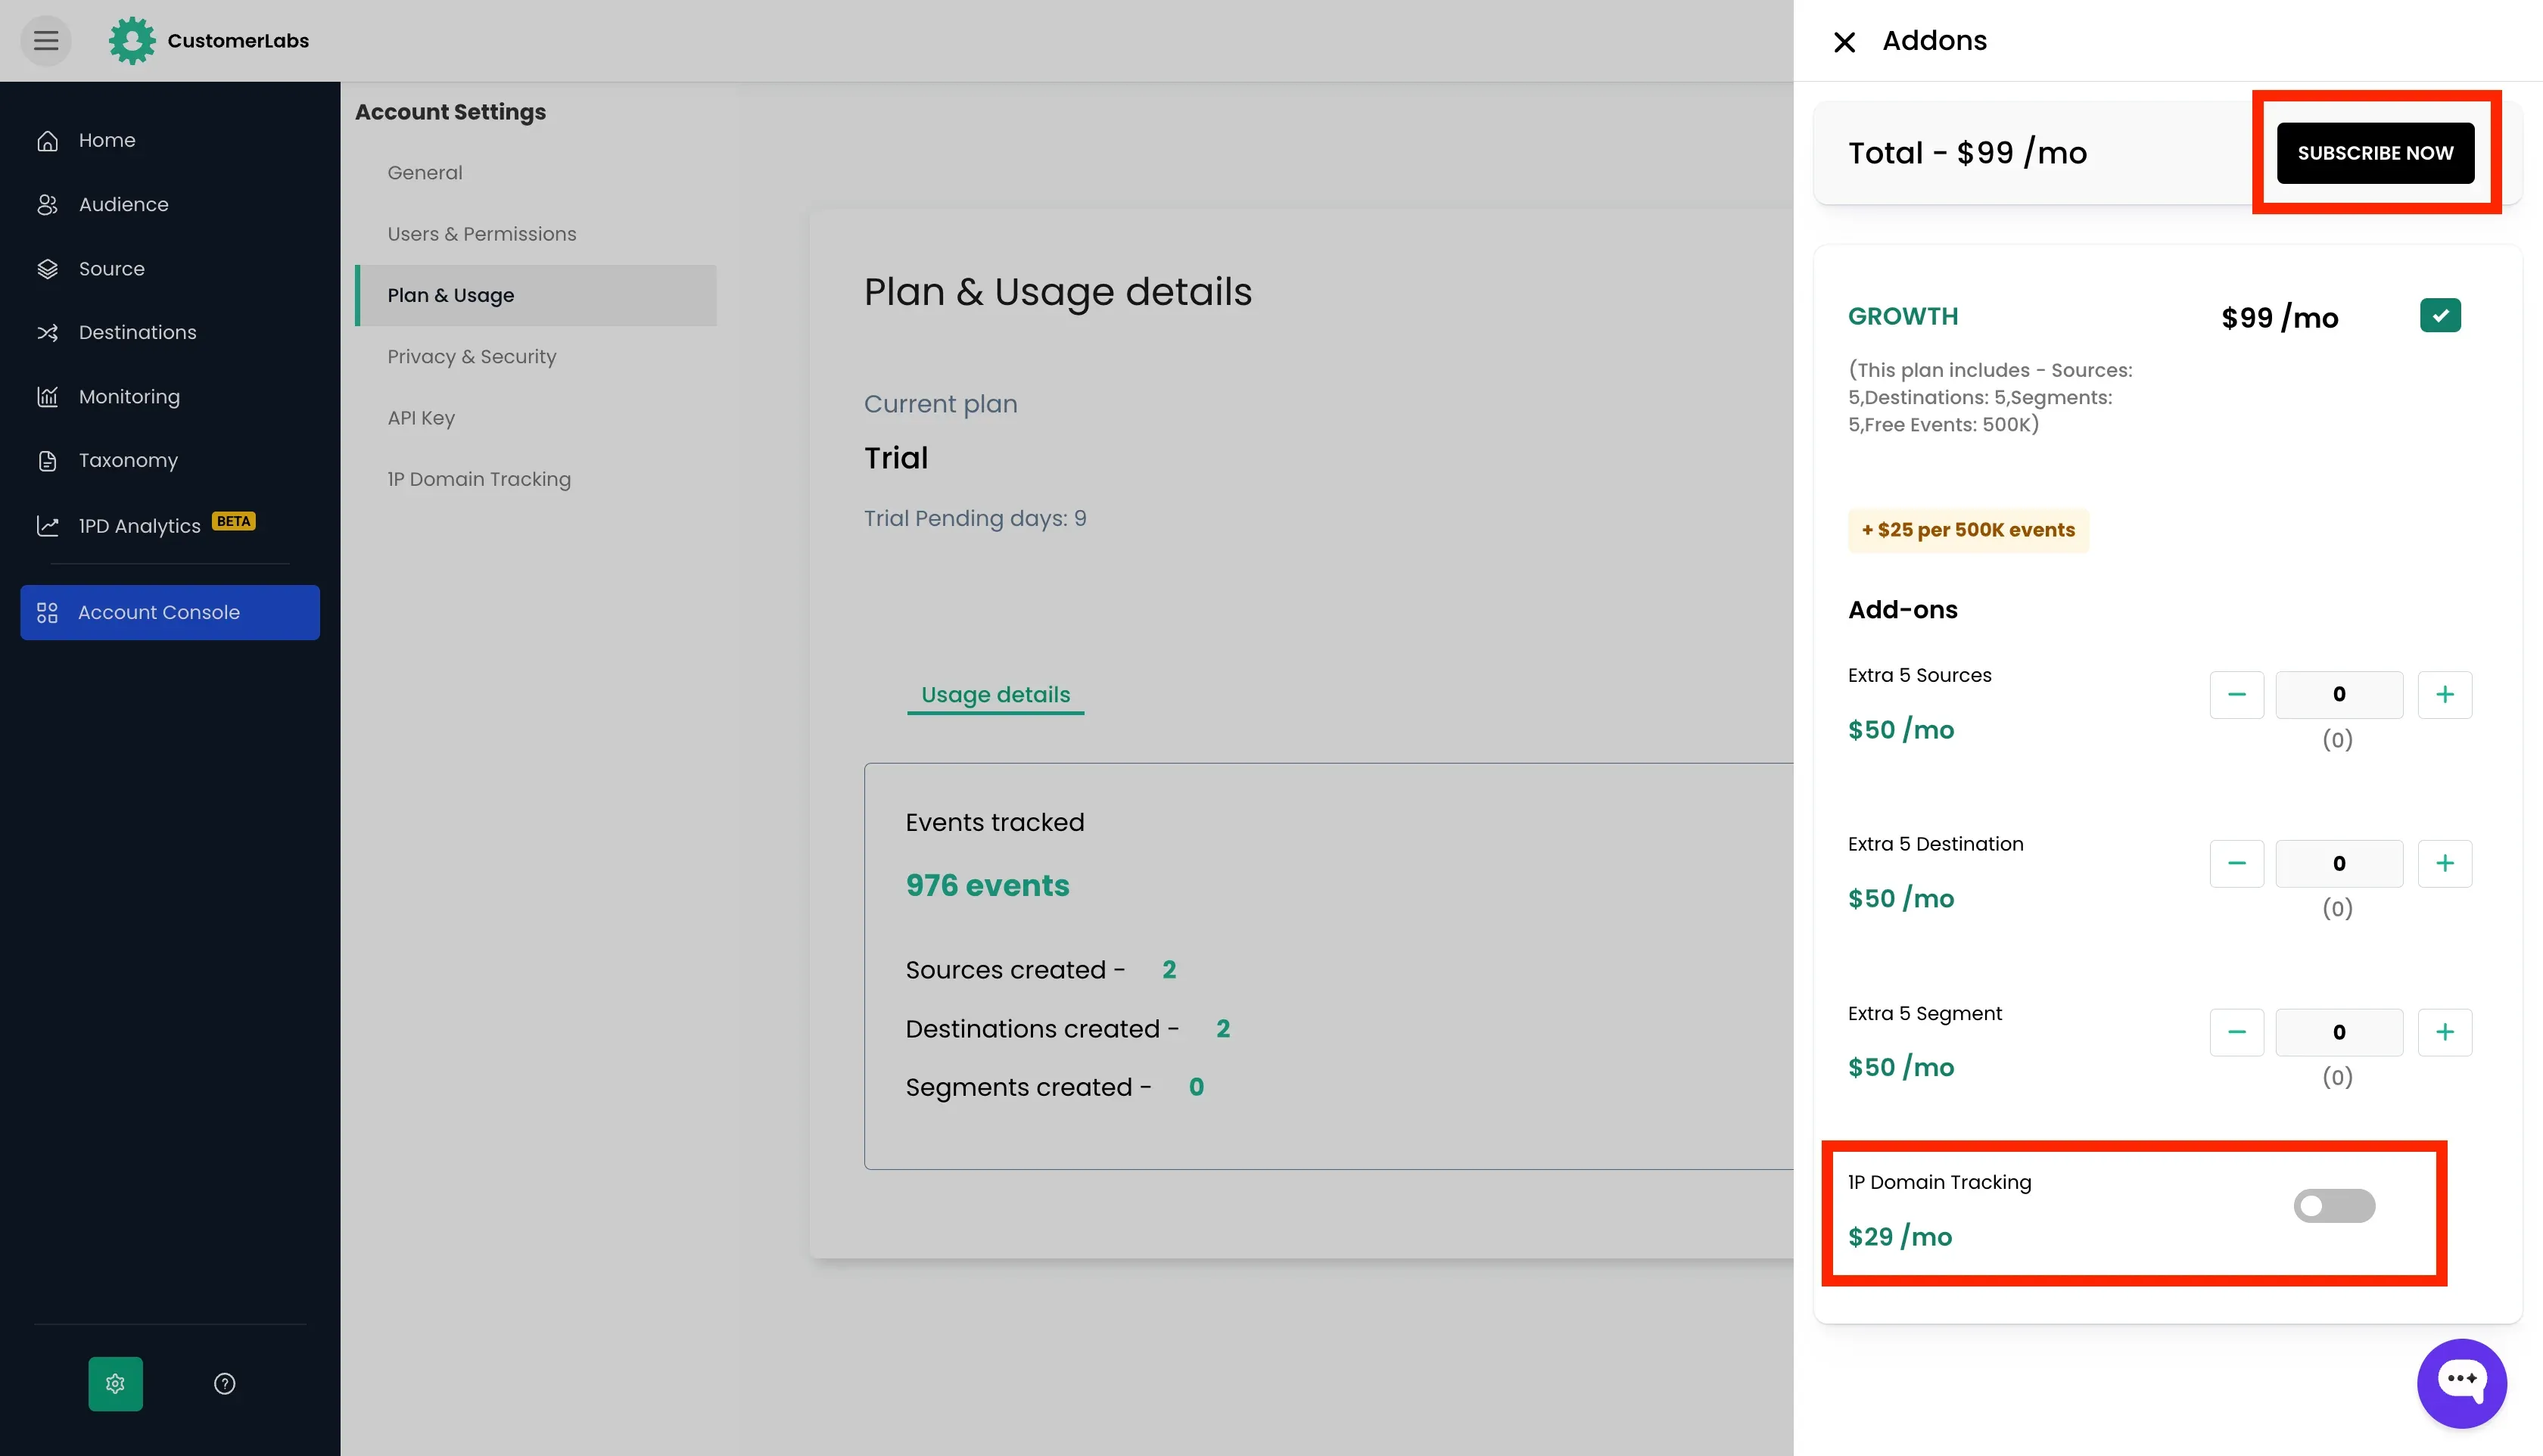
Task: Decrease Extra 5 Sources quantity
Action: tap(2237, 695)
